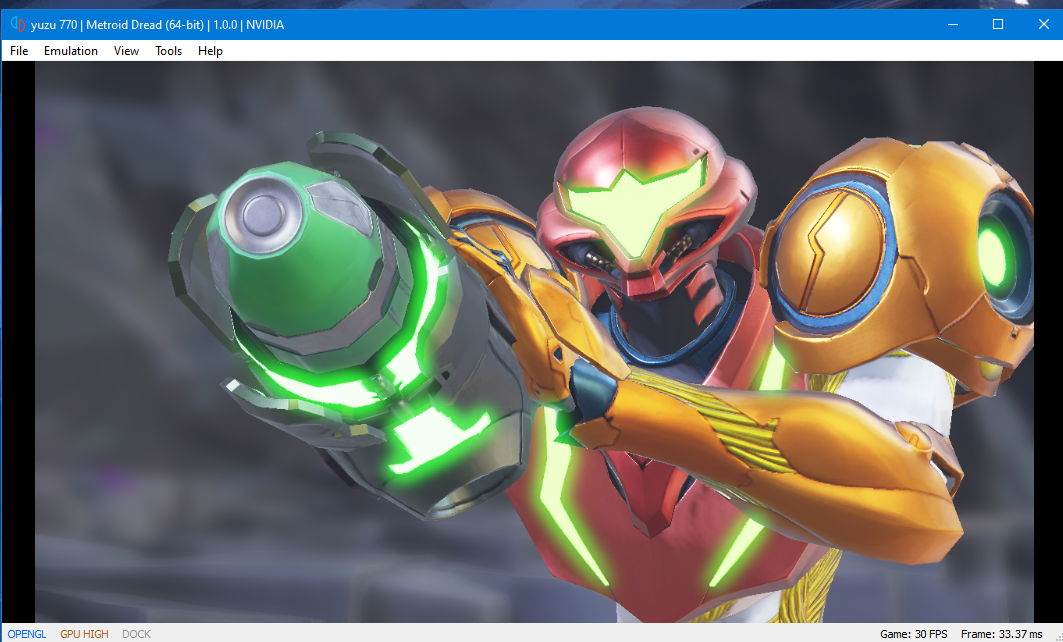This screenshot has width=1063, height=642.
Task: Open the Tools menu
Action: coord(168,51)
